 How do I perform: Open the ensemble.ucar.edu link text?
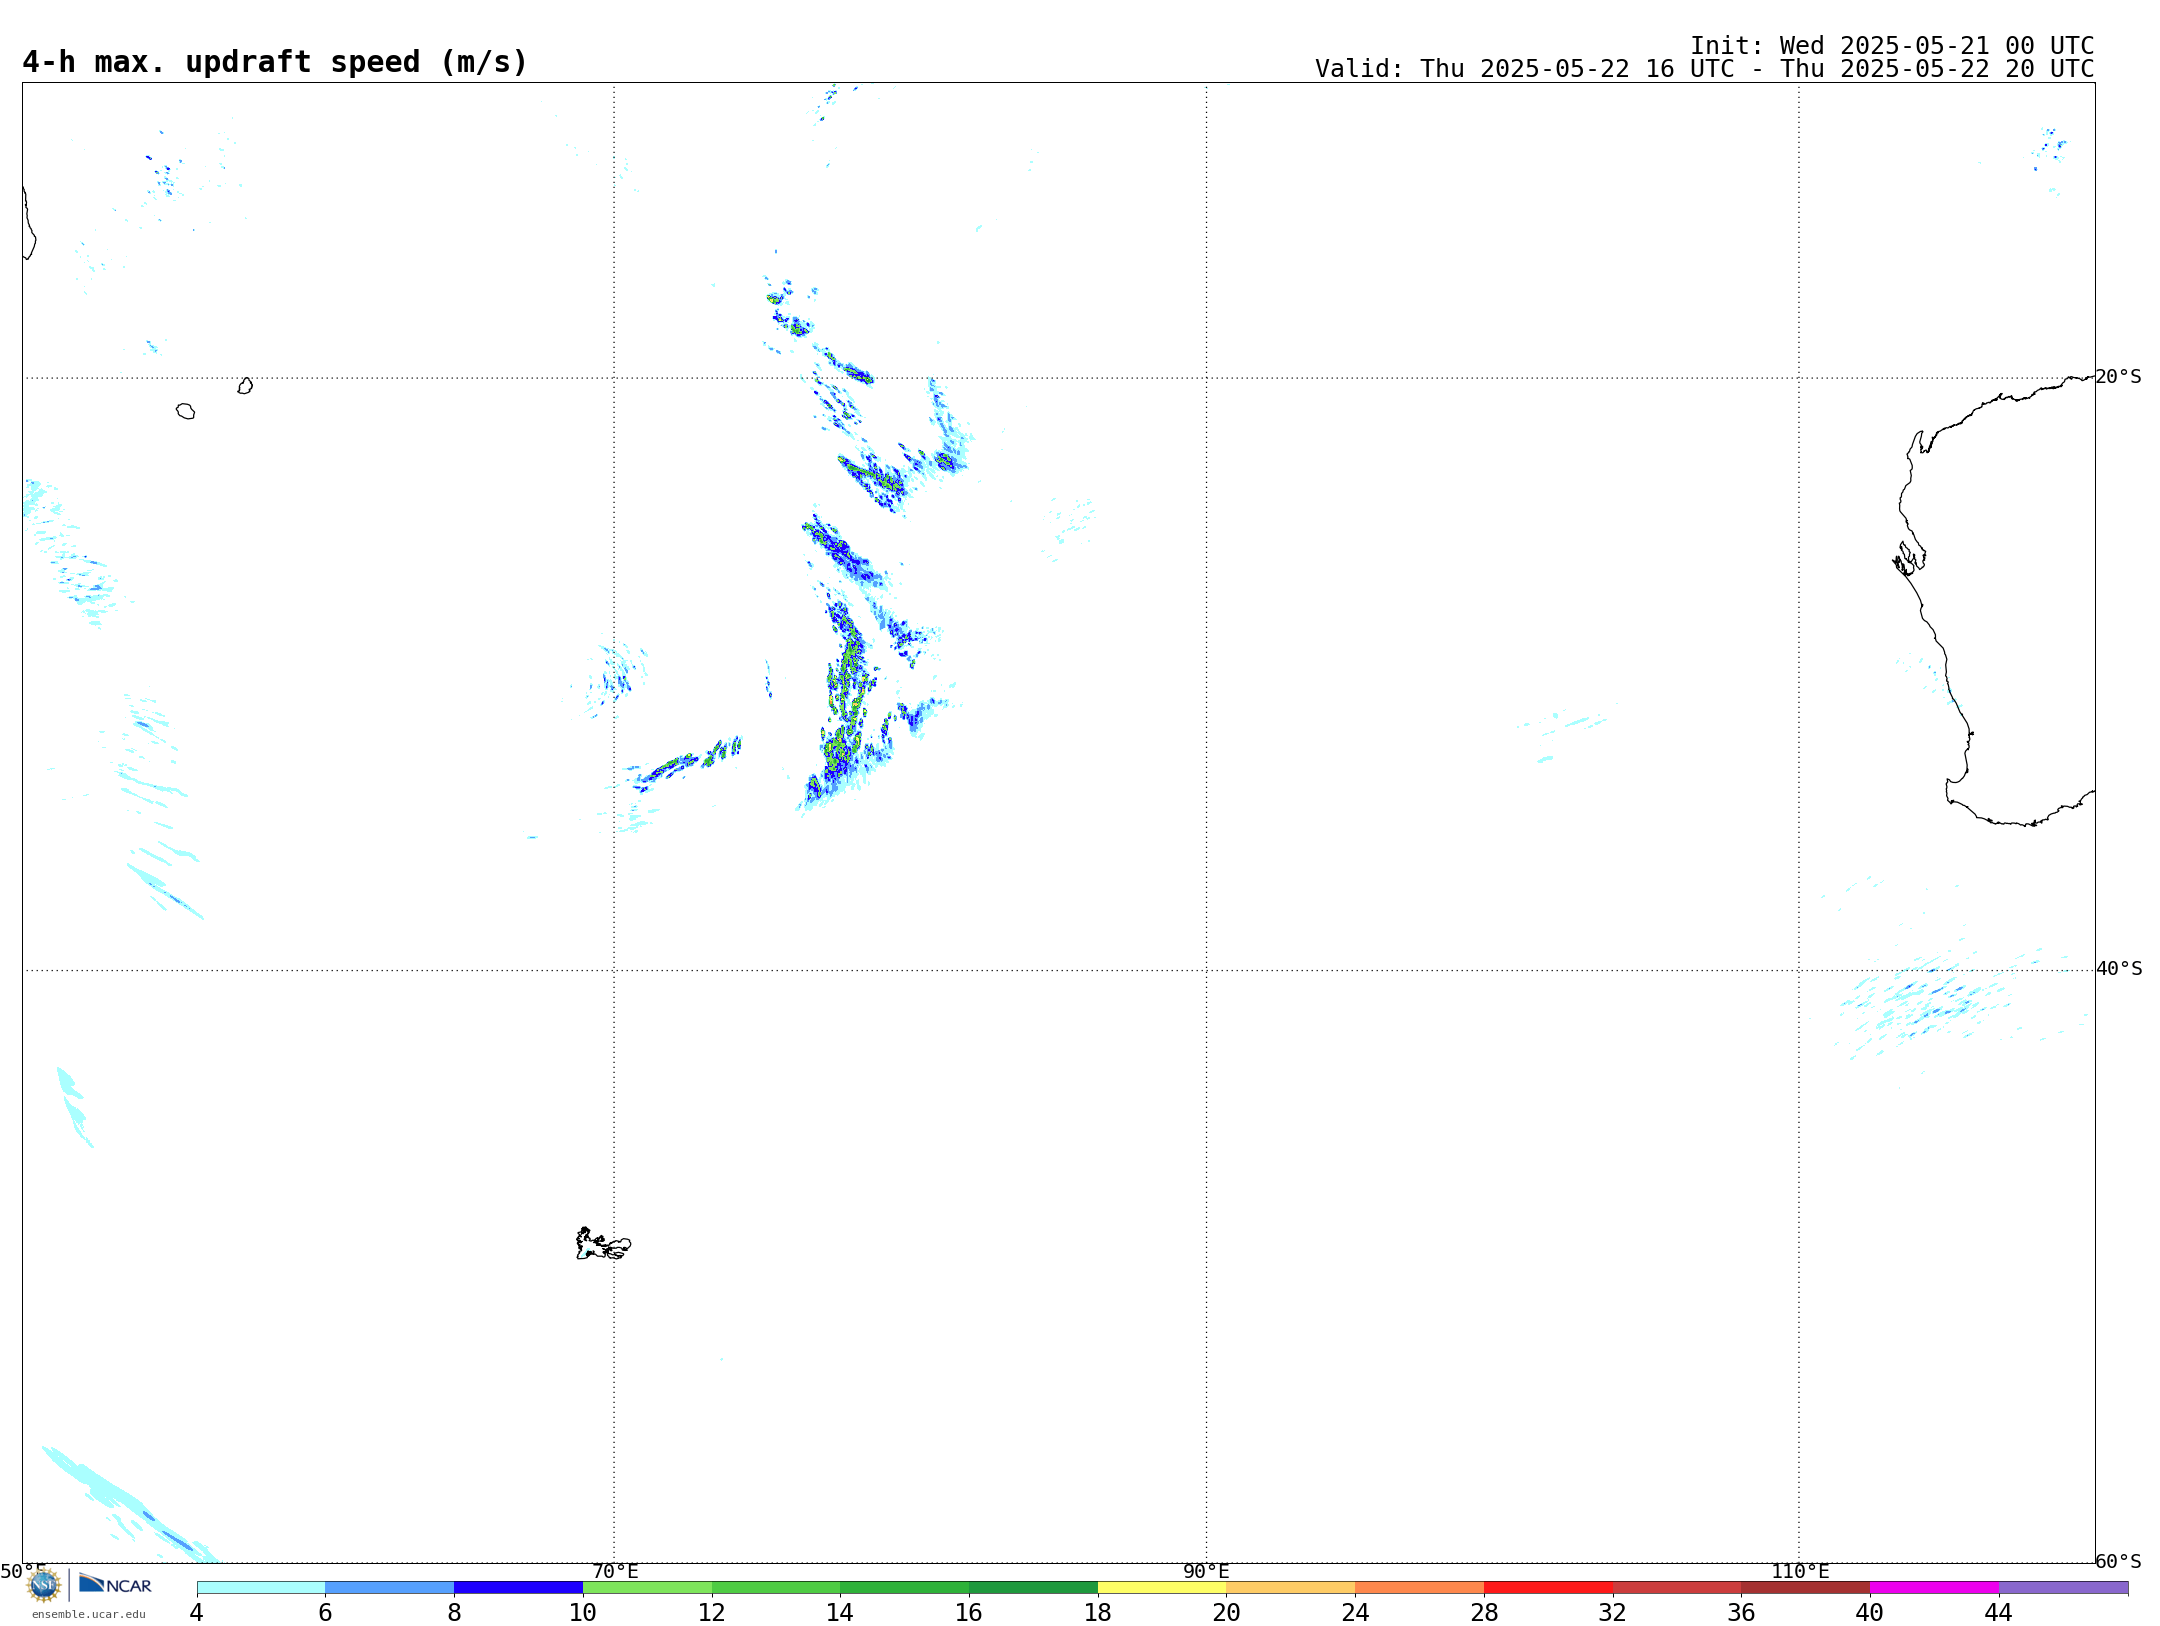(89, 1614)
